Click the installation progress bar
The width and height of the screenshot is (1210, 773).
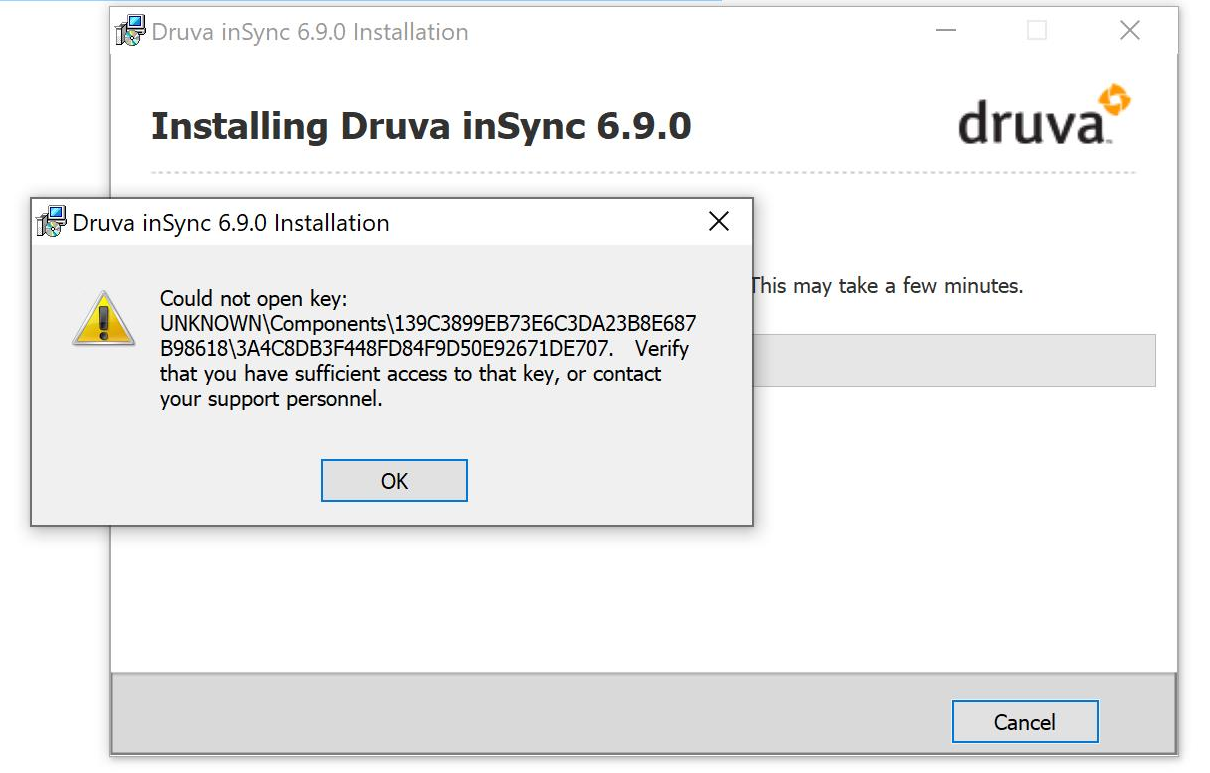(x=954, y=361)
